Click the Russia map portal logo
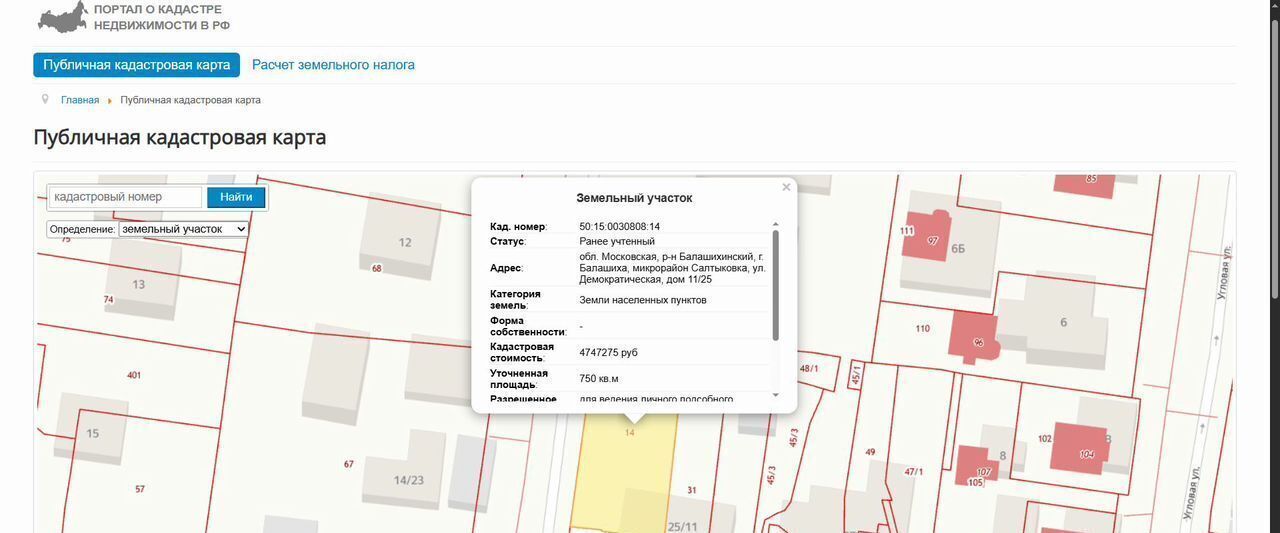The height and width of the screenshot is (533, 1280). point(63,16)
